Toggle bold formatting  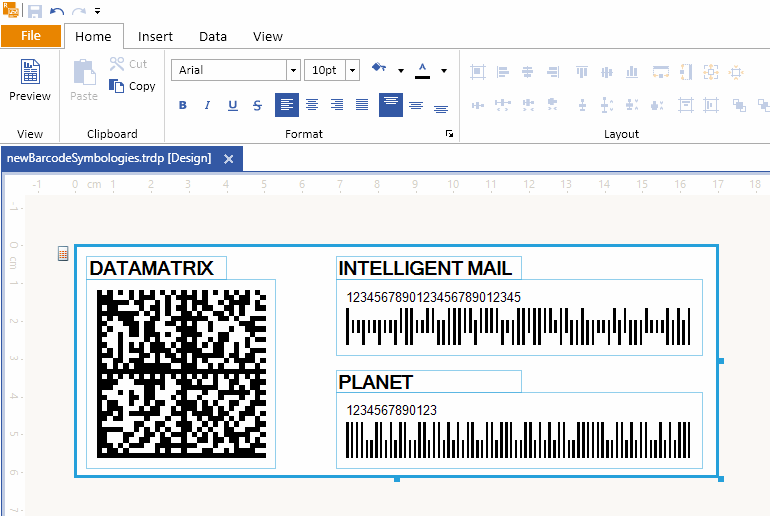[183, 105]
